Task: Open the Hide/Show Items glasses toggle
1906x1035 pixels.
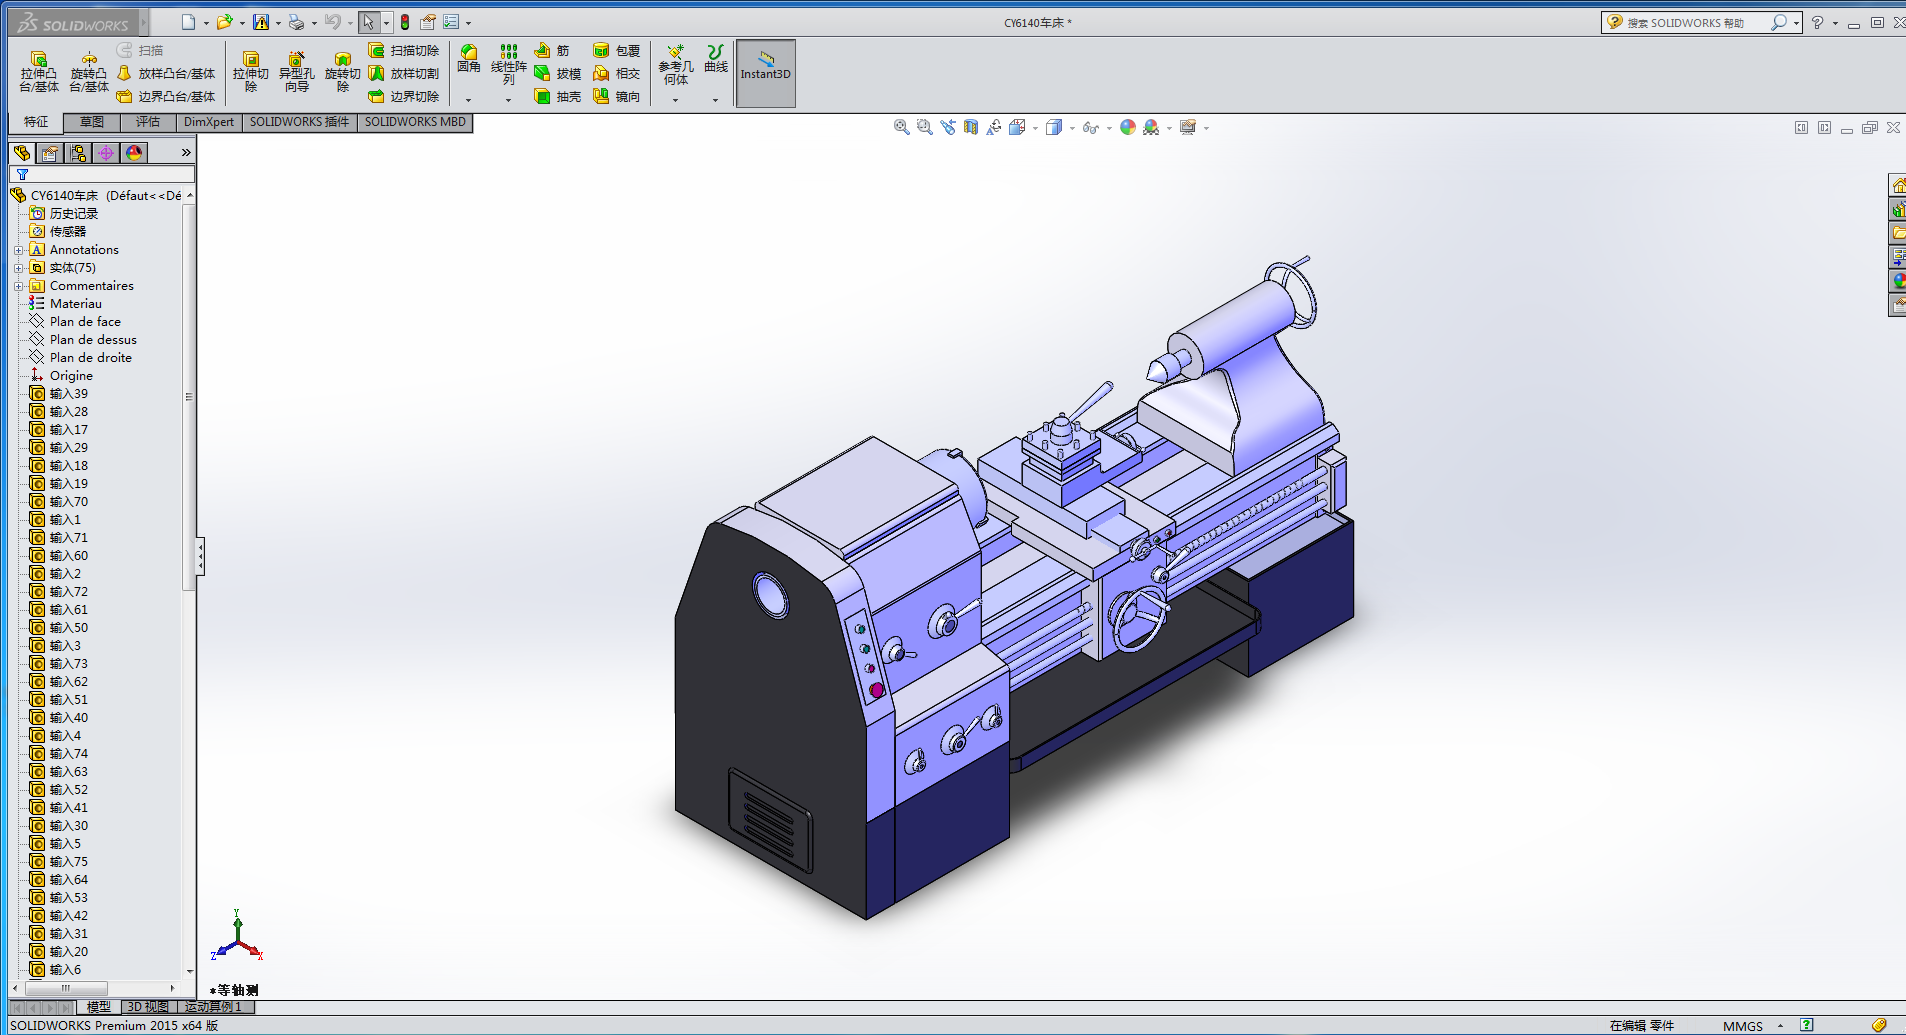Action: [1090, 127]
